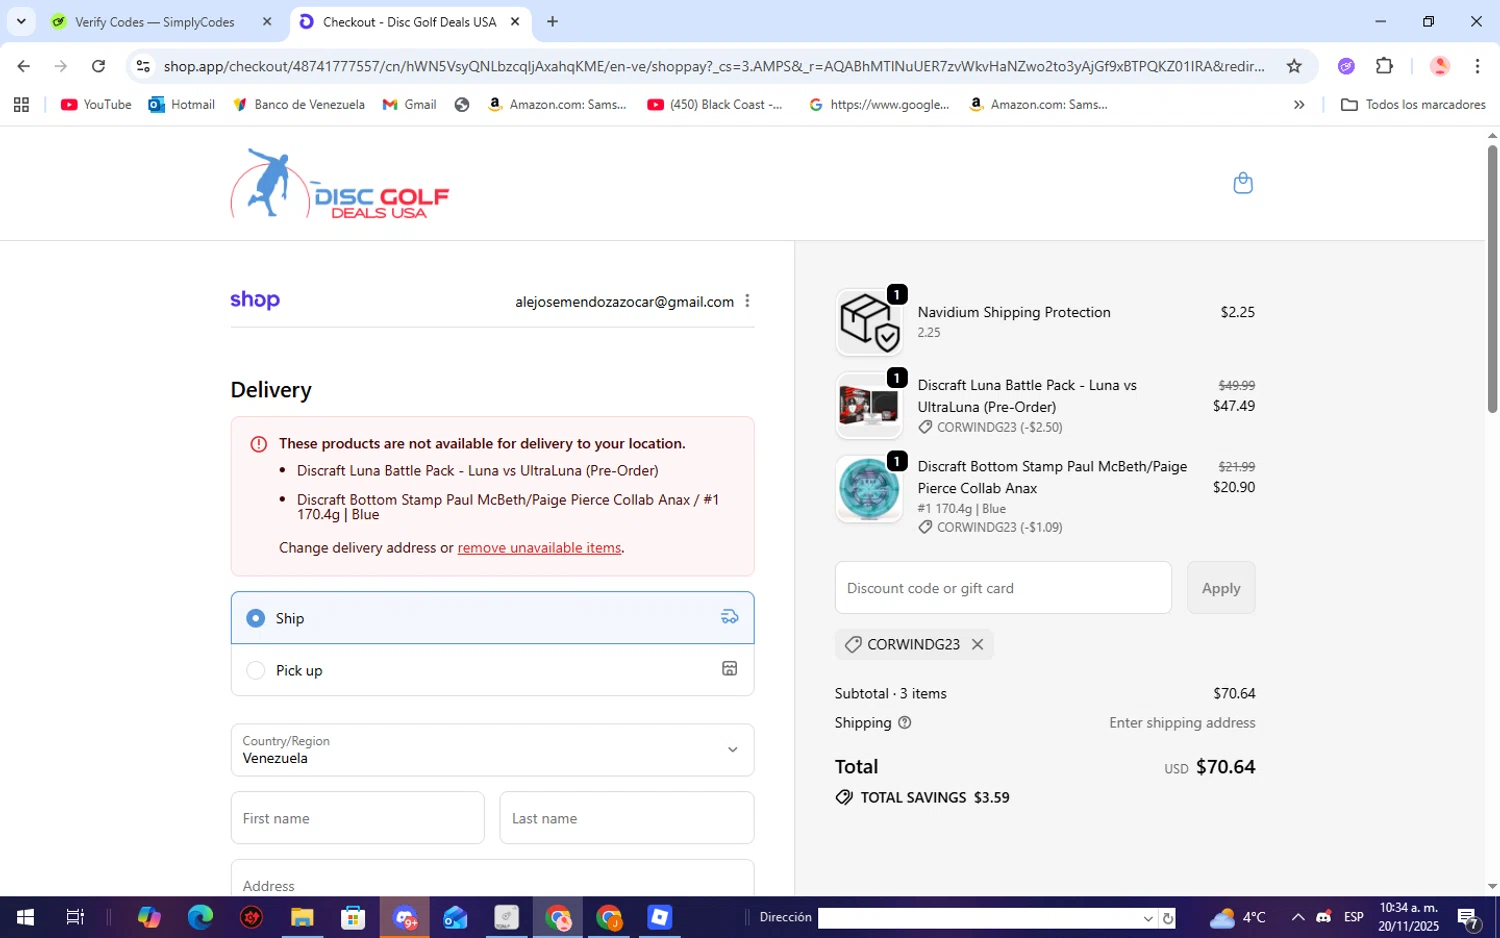Reload the current page
Viewport: 1500px width, 938px height.
click(98, 66)
